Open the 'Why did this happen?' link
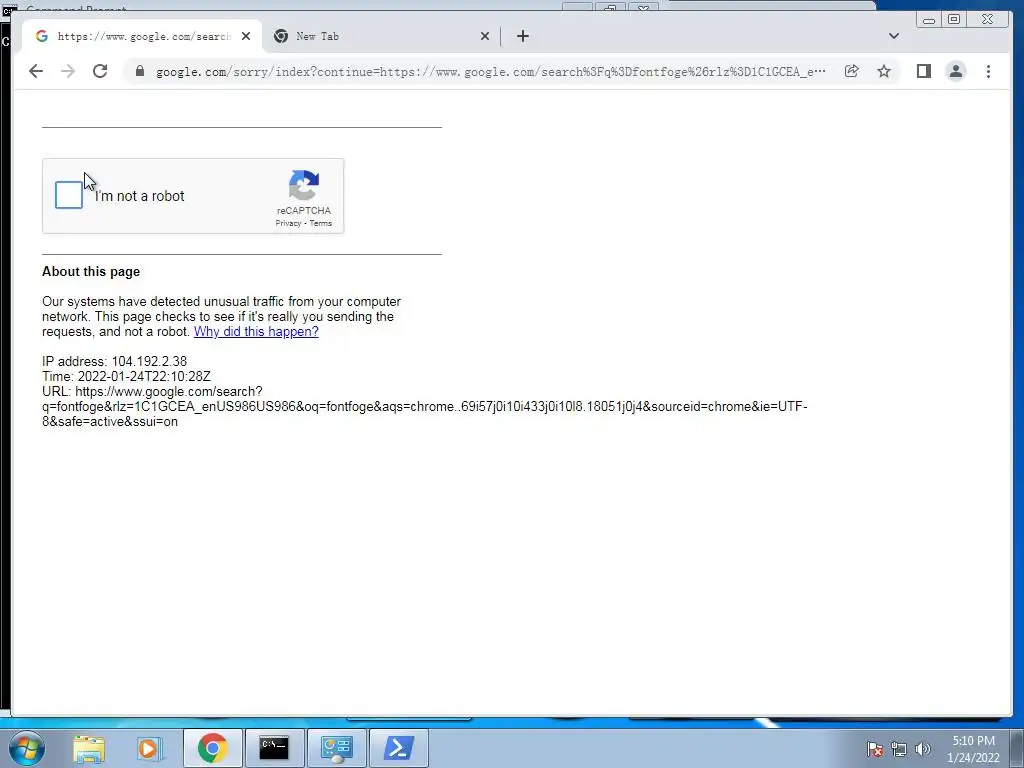Viewport: 1024px width, 768px height. (x=256, y=332)
